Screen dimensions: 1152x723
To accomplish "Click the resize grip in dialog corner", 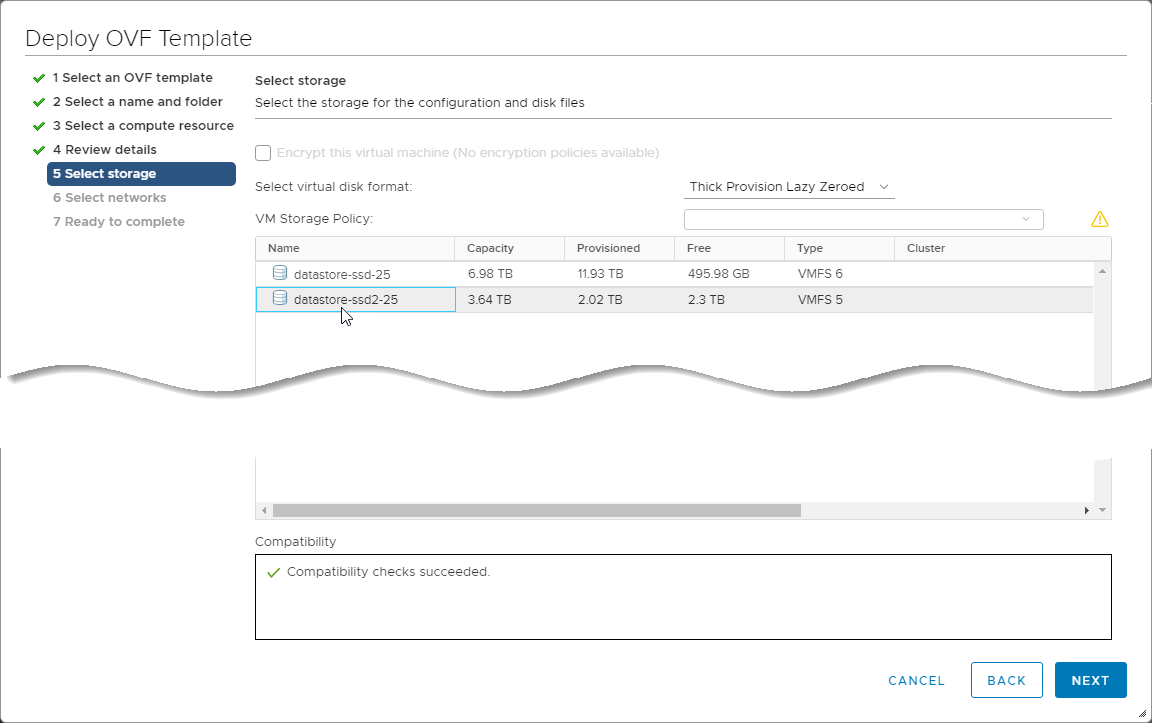I will 1142,713.
